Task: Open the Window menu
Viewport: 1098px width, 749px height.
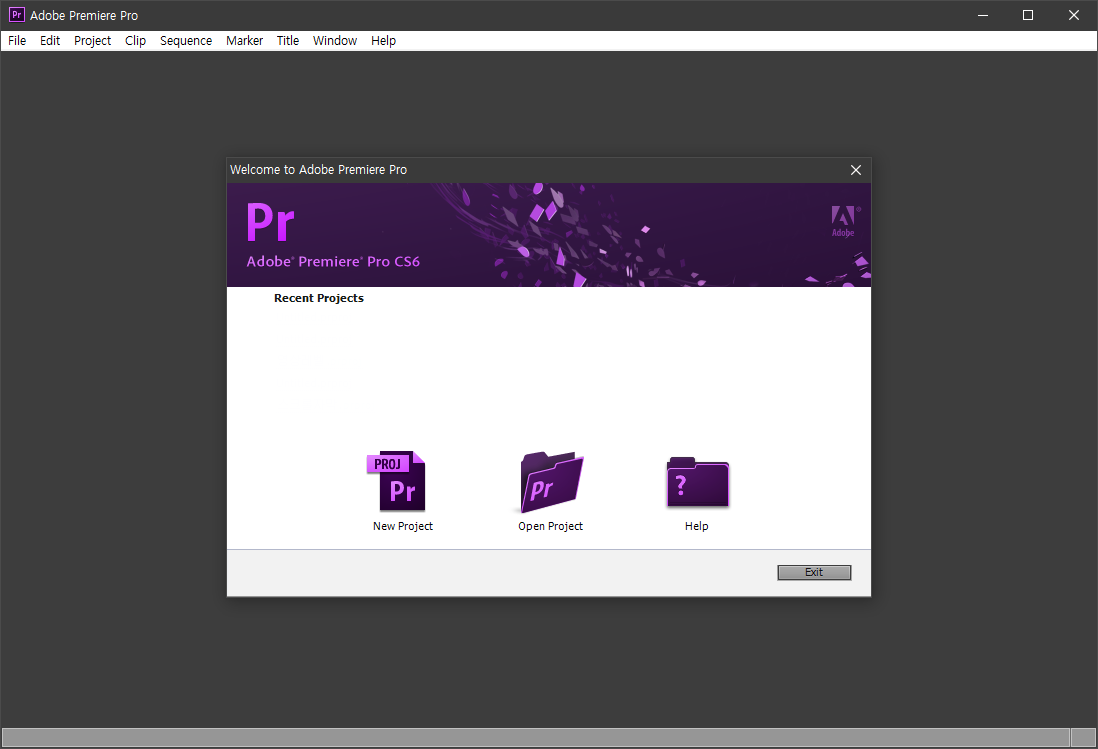Action: [335, 41]
